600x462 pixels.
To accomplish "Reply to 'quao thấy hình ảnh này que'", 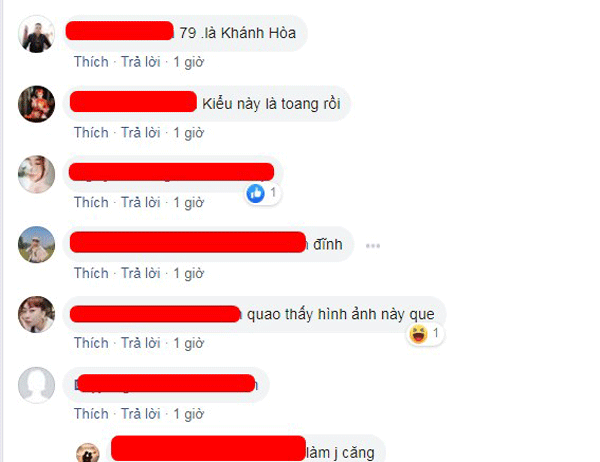I will pos(140,343).
